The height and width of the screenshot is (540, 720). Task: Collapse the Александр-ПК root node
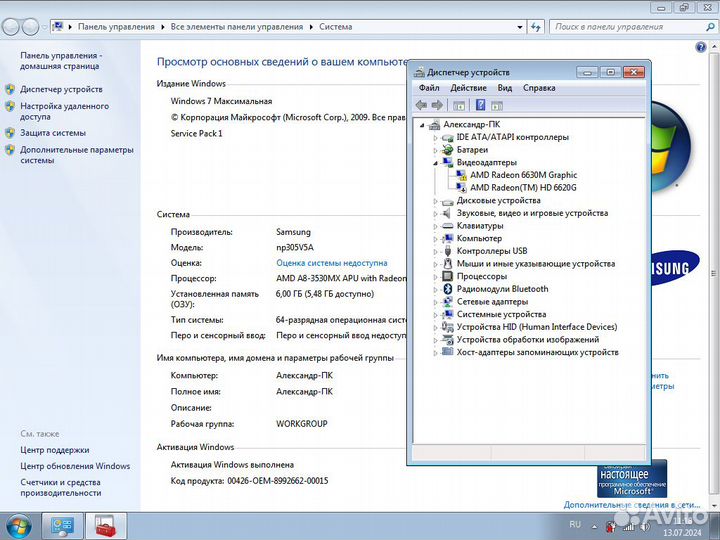(x=422, y=125)
